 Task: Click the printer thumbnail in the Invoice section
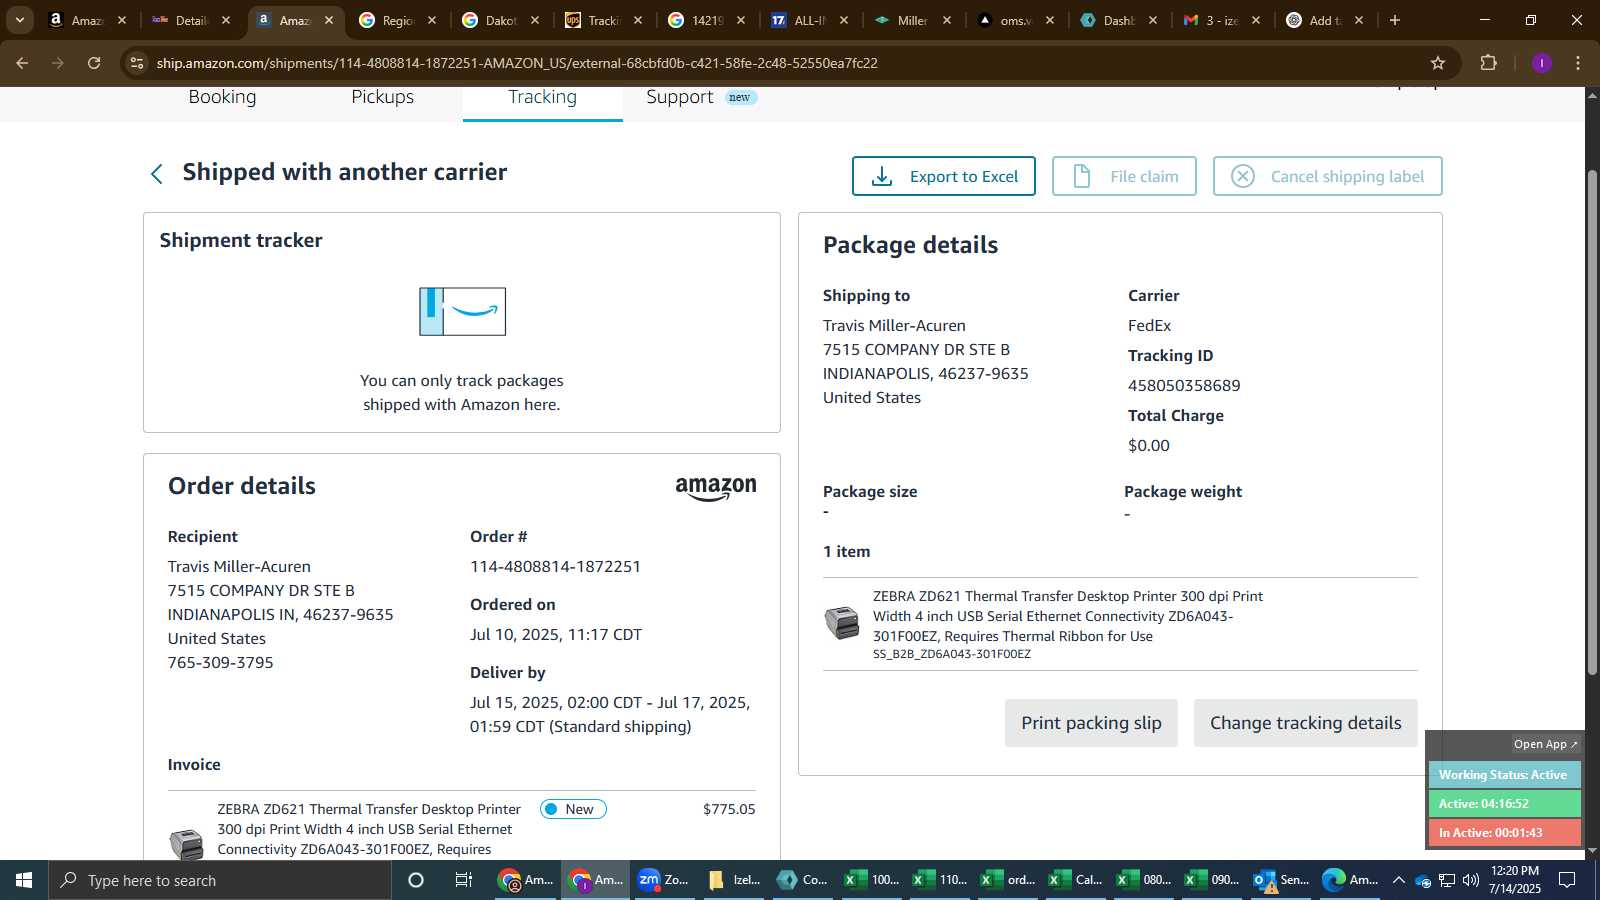(x=187, y=843)
